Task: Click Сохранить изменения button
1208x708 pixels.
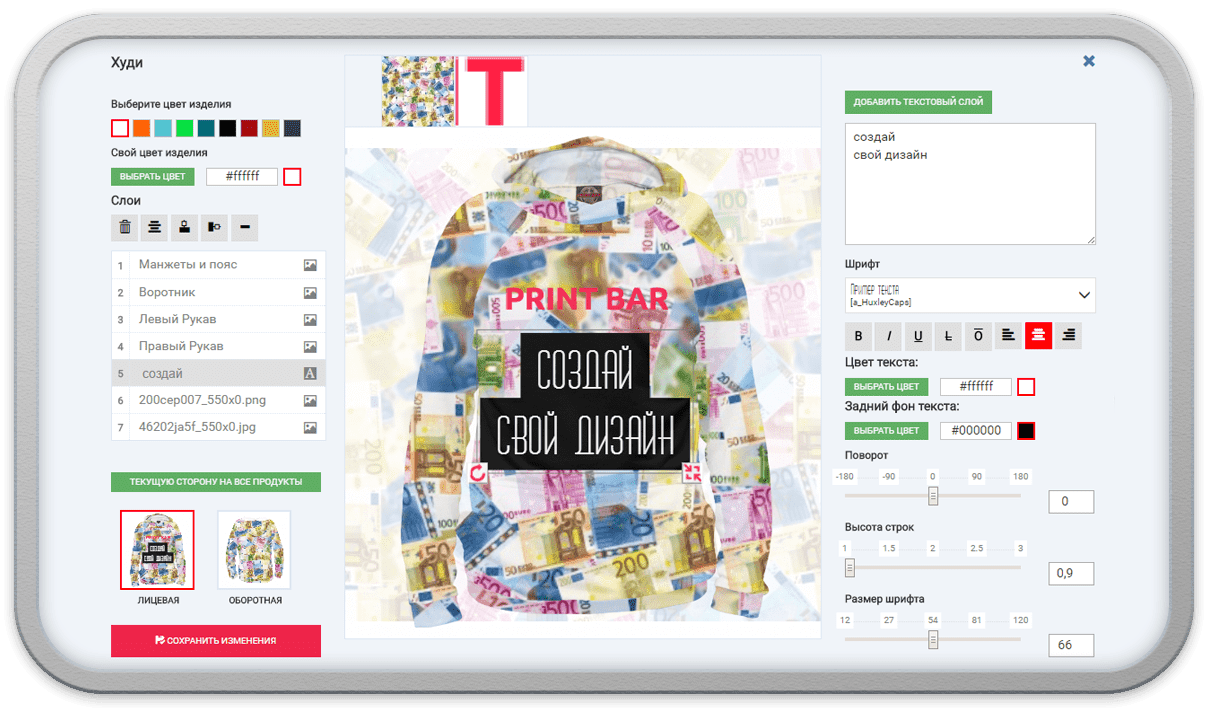Action: (216, 641)
